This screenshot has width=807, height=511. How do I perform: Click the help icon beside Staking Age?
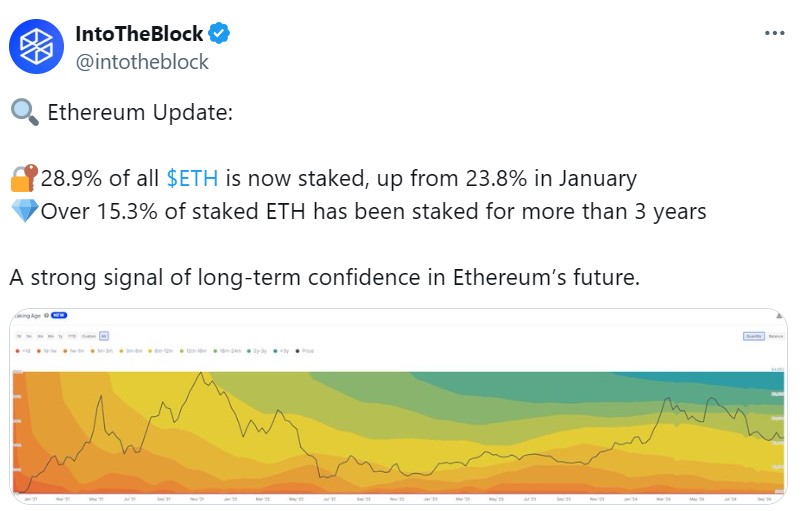pyautogui.click(x=46, y=315)
